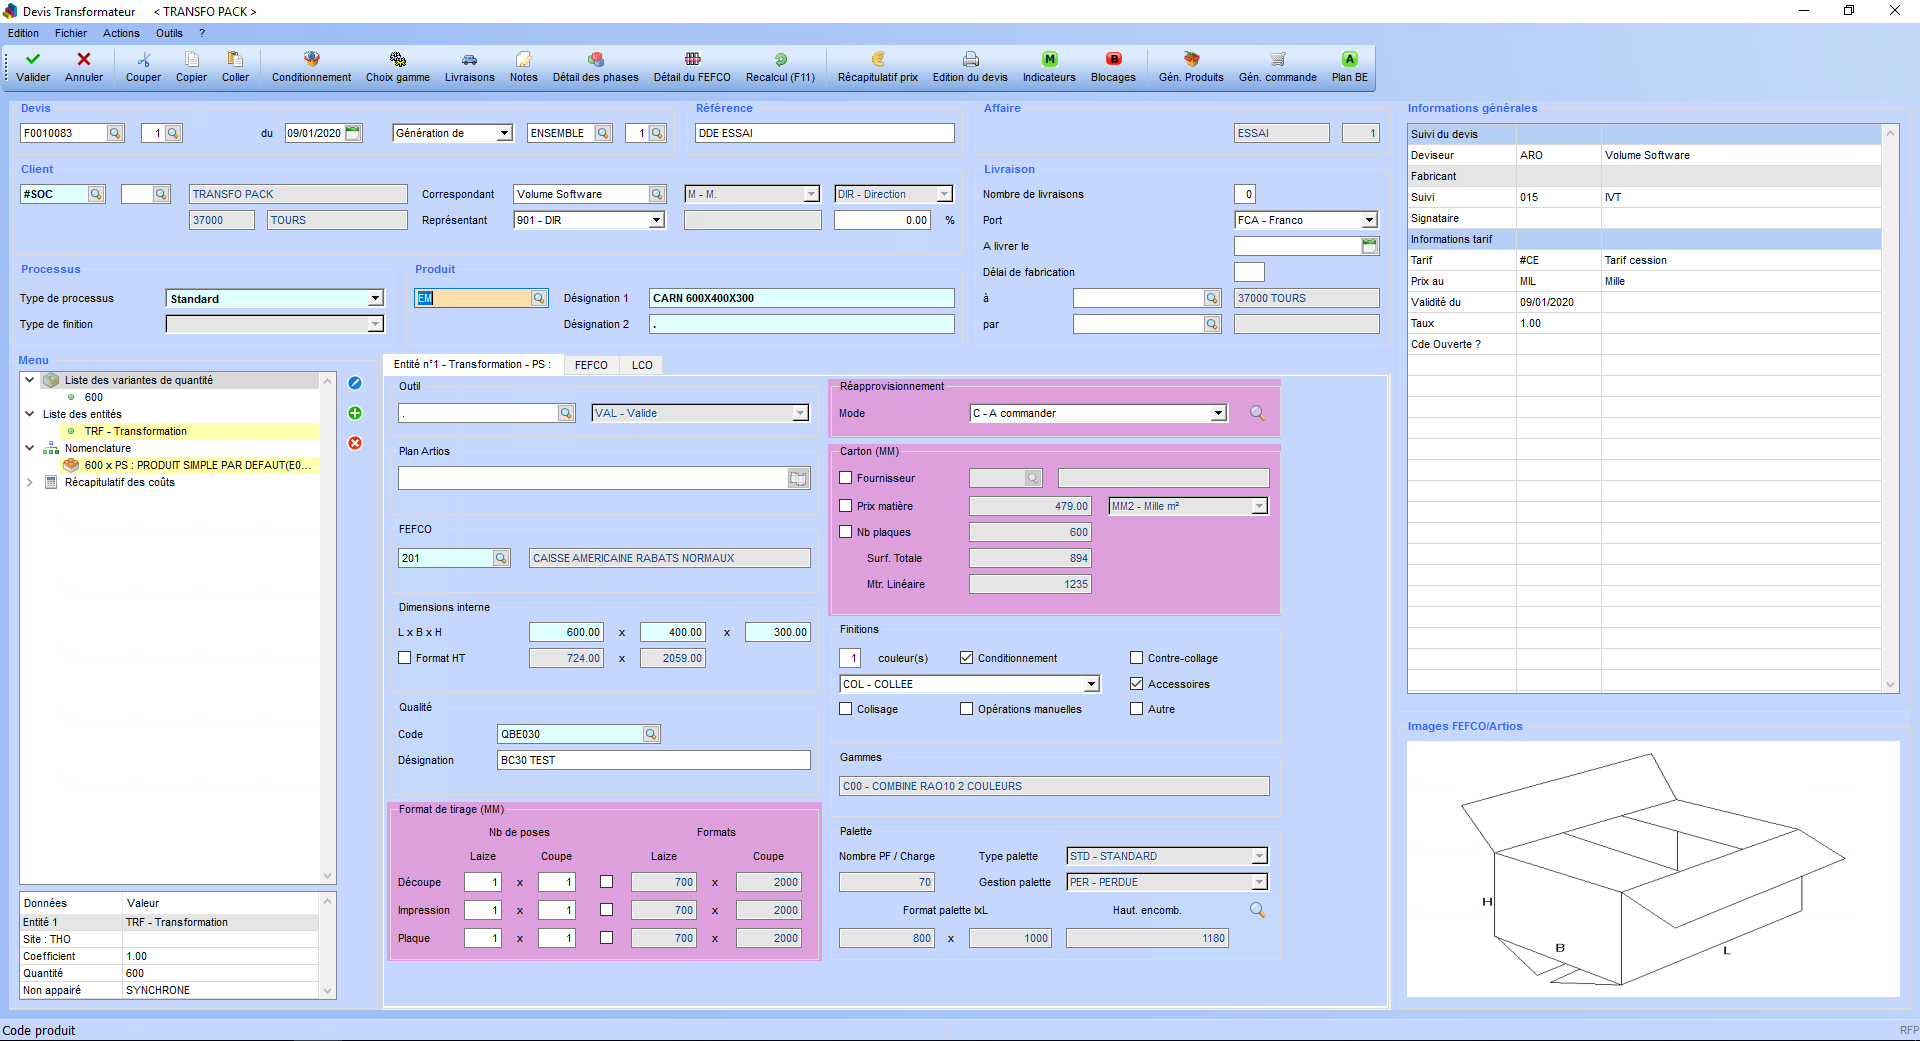Image resolution: width=1920 pixels, height=1041 pixels.
Task: Collapse the Nomenclature tree node
Action: click(29, 448)
